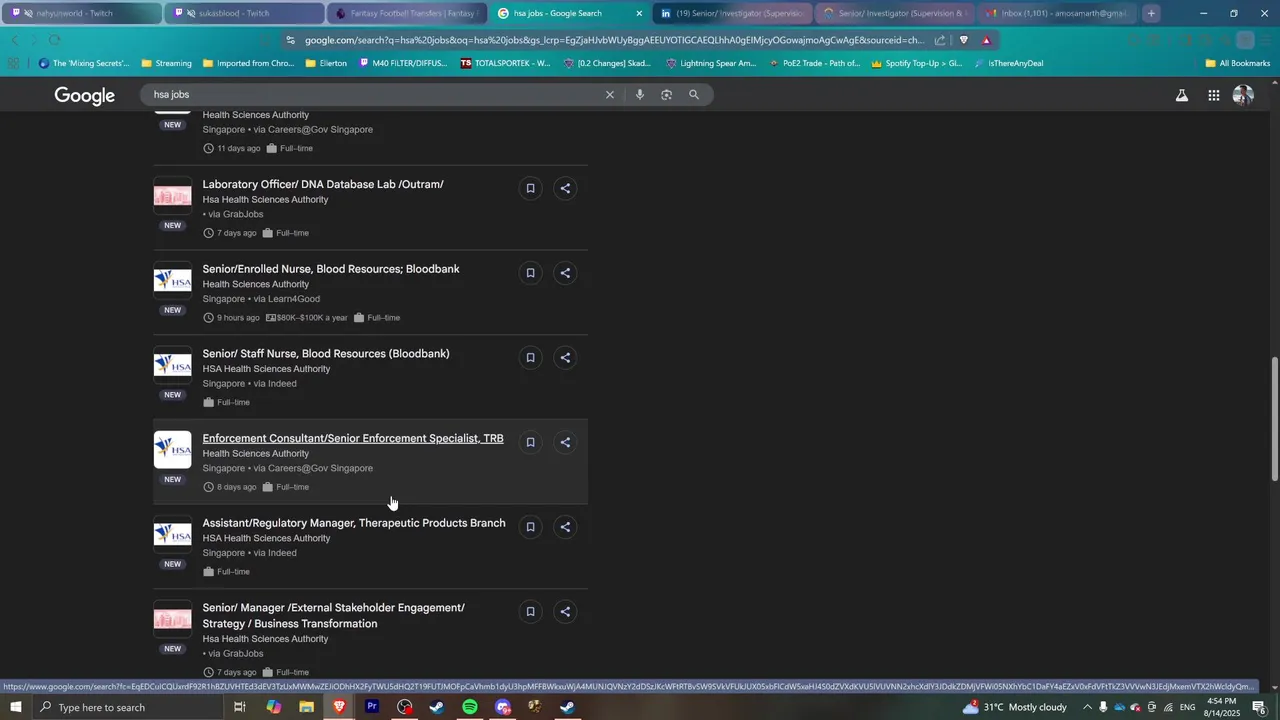Click the browser address bar URL
The width and height of the screenshot is (1280, 720).
coord(614,40)
